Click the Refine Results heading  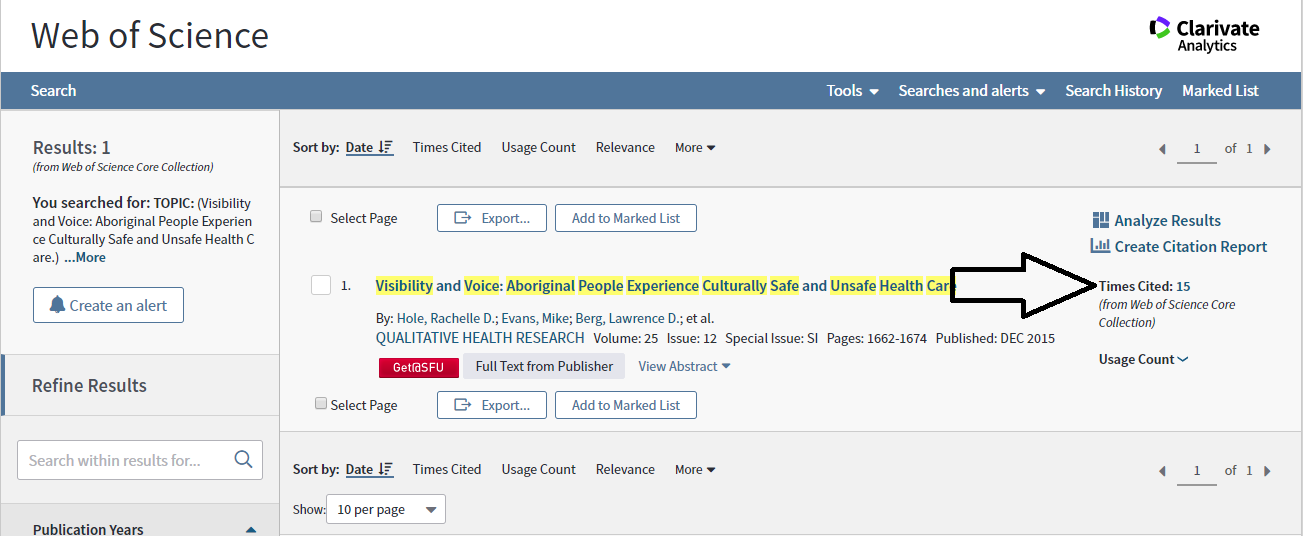tap(89, 385)
